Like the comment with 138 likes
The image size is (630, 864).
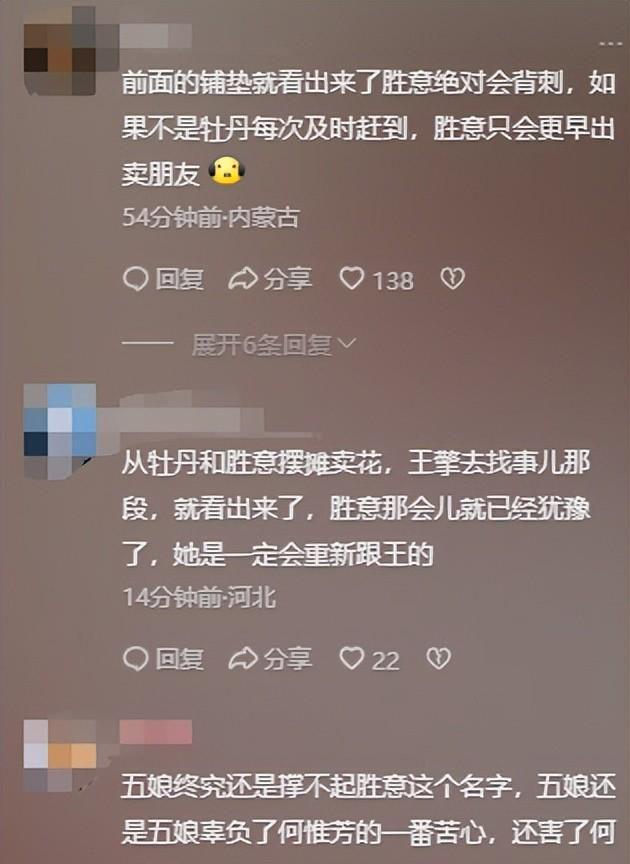(x=351, y=278)
